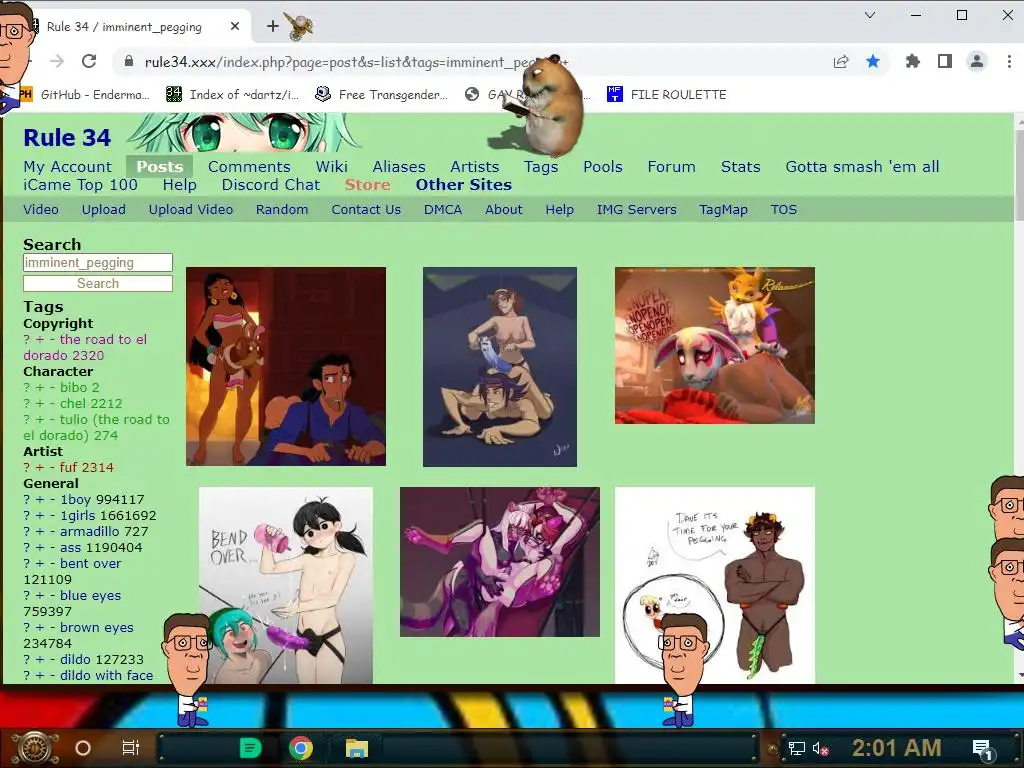
Task: Add 1boy tag via its plus sign
Action: pos(40,500)
